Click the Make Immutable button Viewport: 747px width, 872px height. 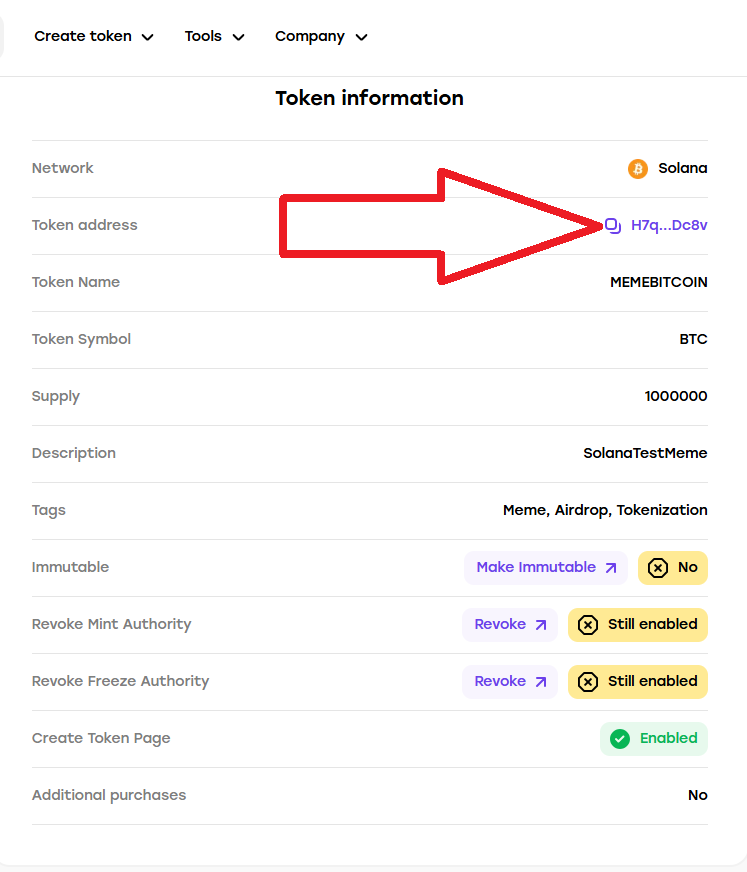tap(546, 568)
